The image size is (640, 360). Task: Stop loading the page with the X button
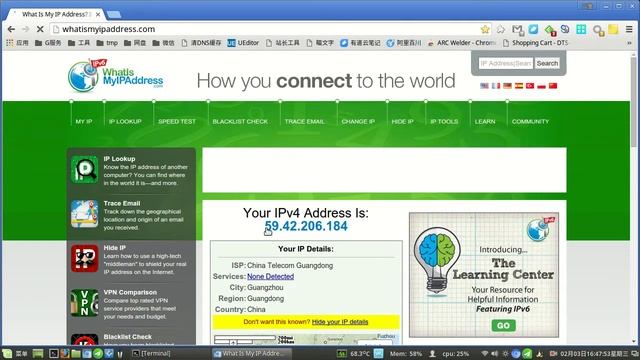click(40, 29)
